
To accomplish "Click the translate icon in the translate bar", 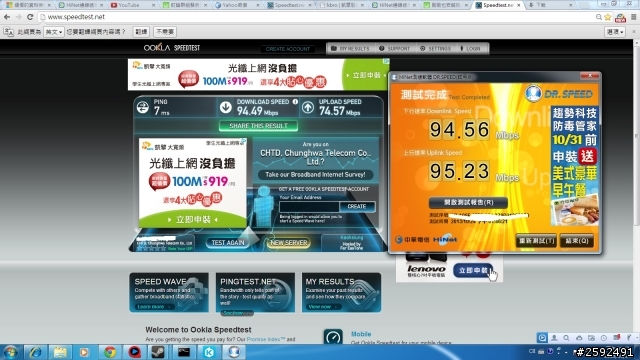I will click(9, 32).
